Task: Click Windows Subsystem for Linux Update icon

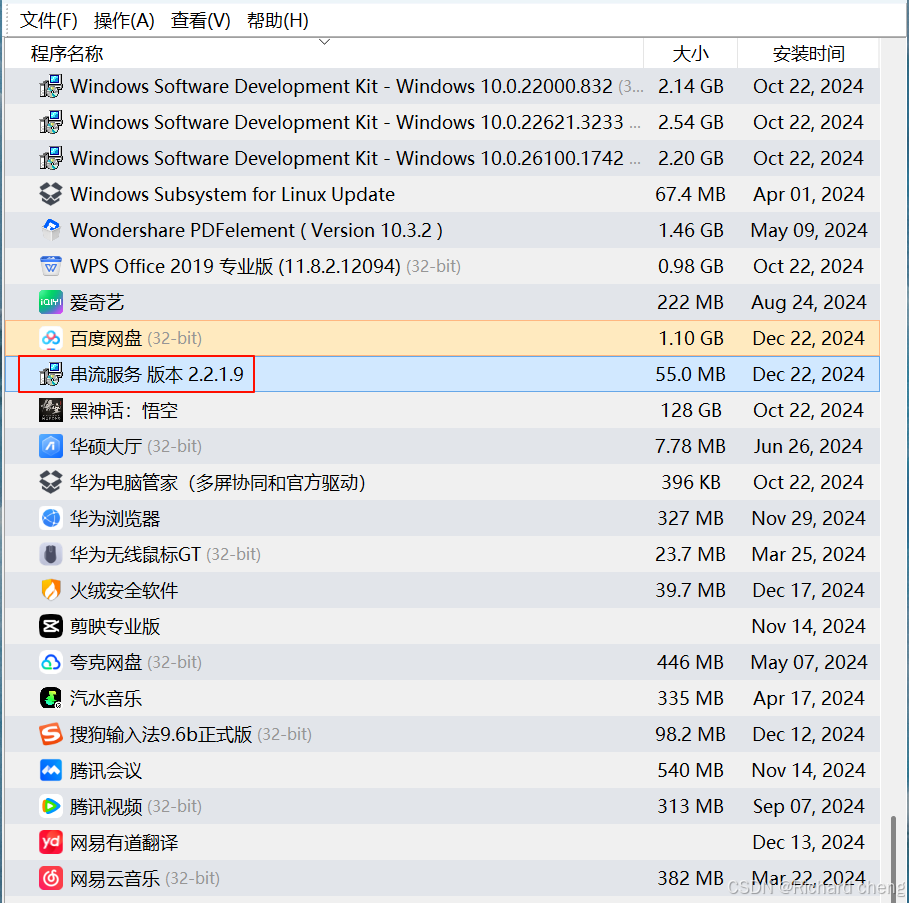Action: tap(51, 194)
